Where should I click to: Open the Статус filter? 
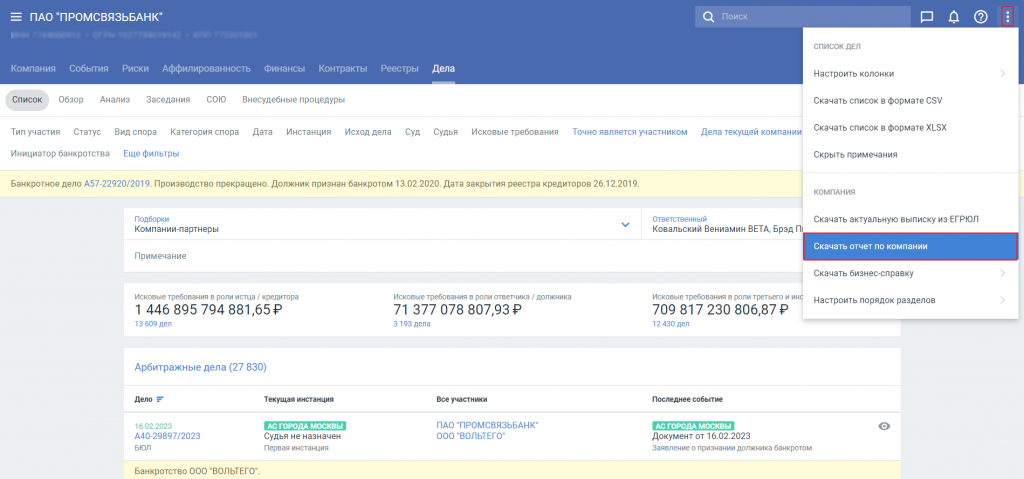(88, 132)
